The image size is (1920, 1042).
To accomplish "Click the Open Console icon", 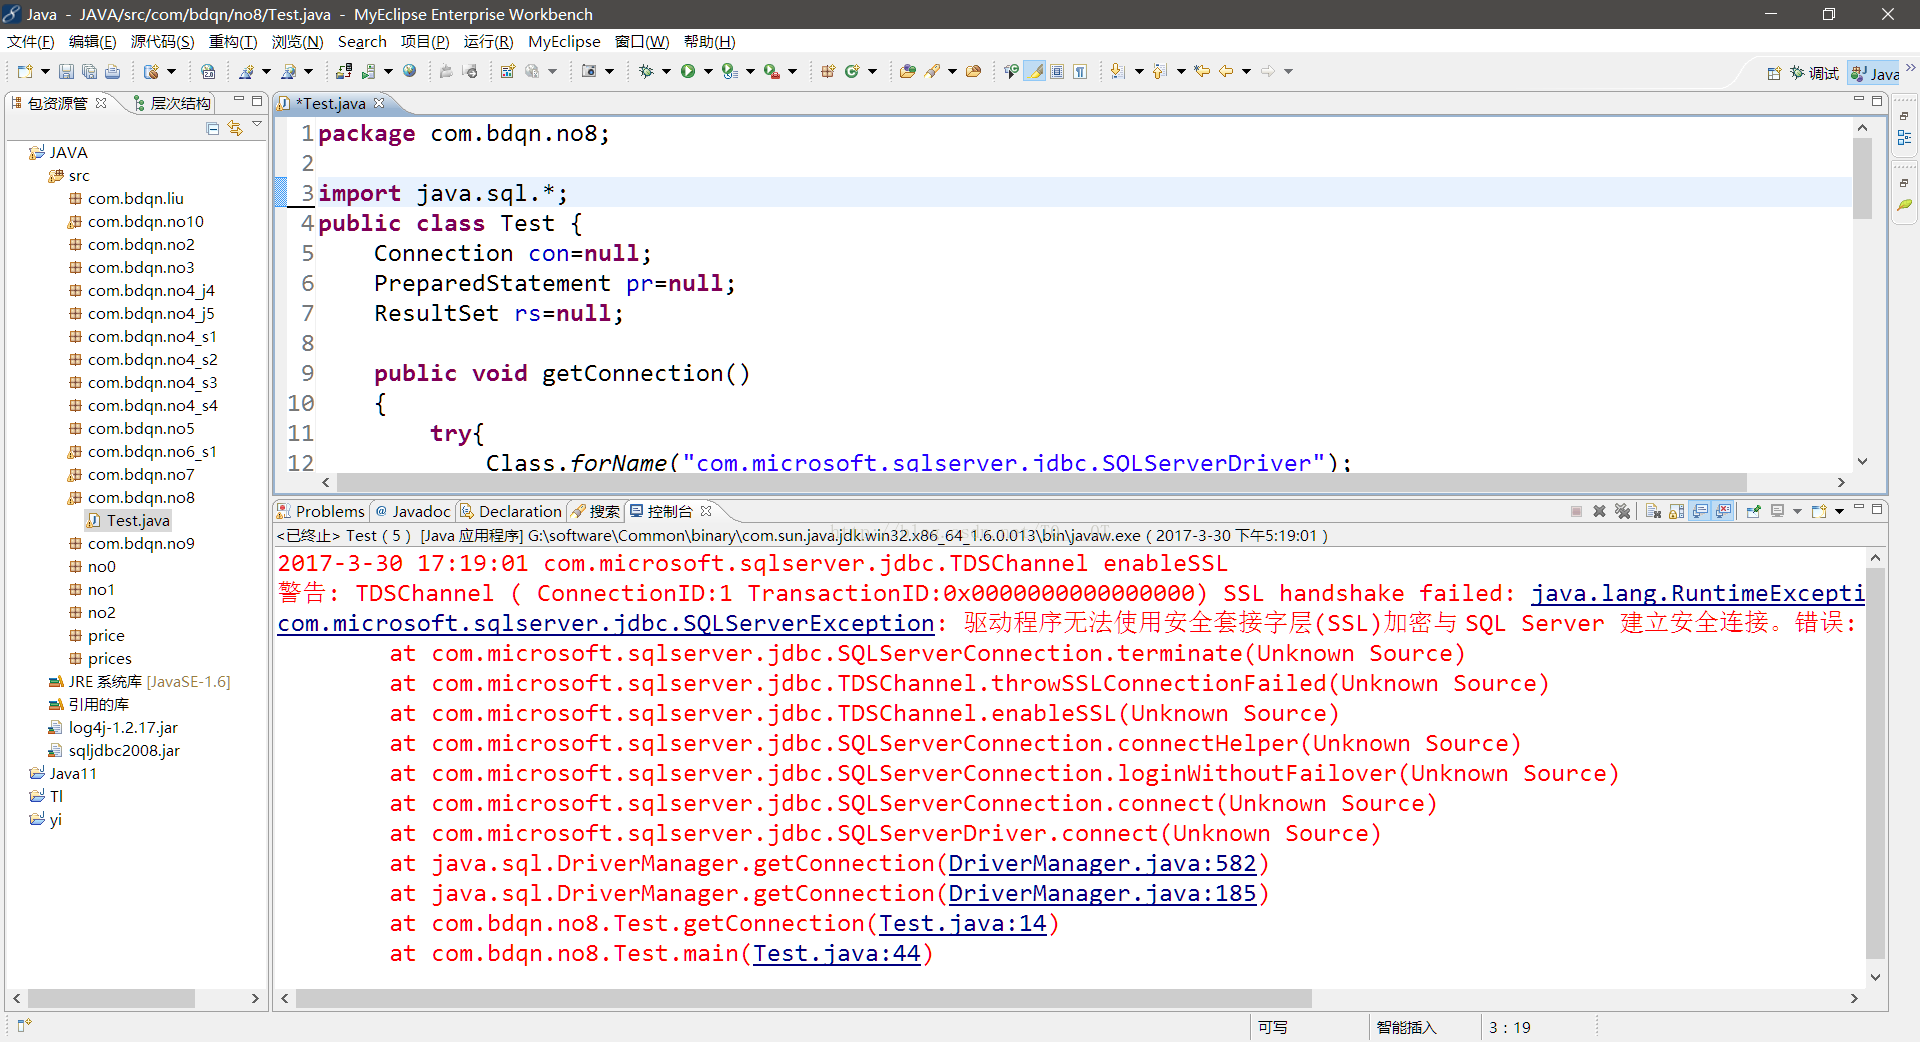I will coord(1819,511).
